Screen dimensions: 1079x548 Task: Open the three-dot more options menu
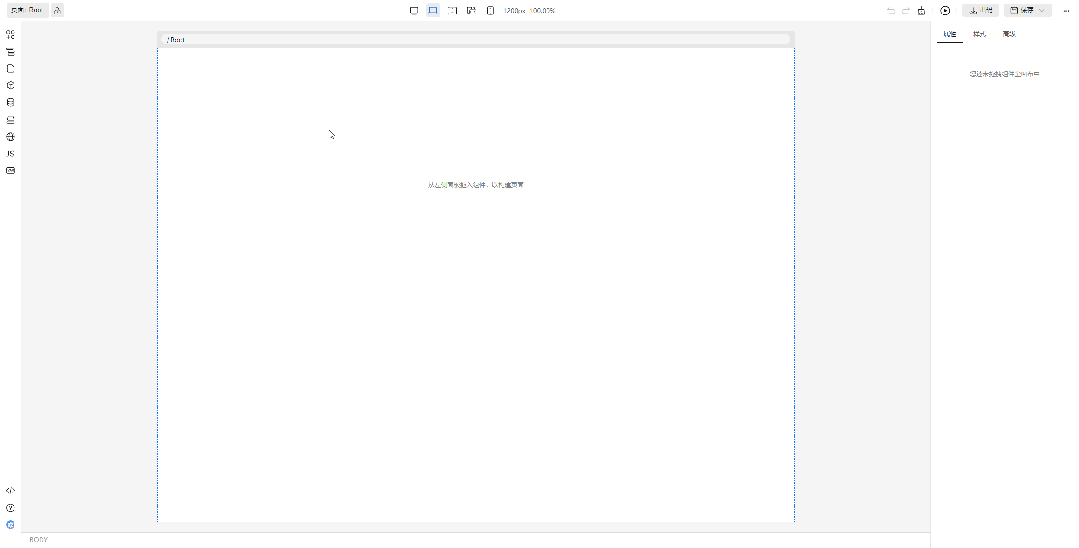click(1066, 10)
